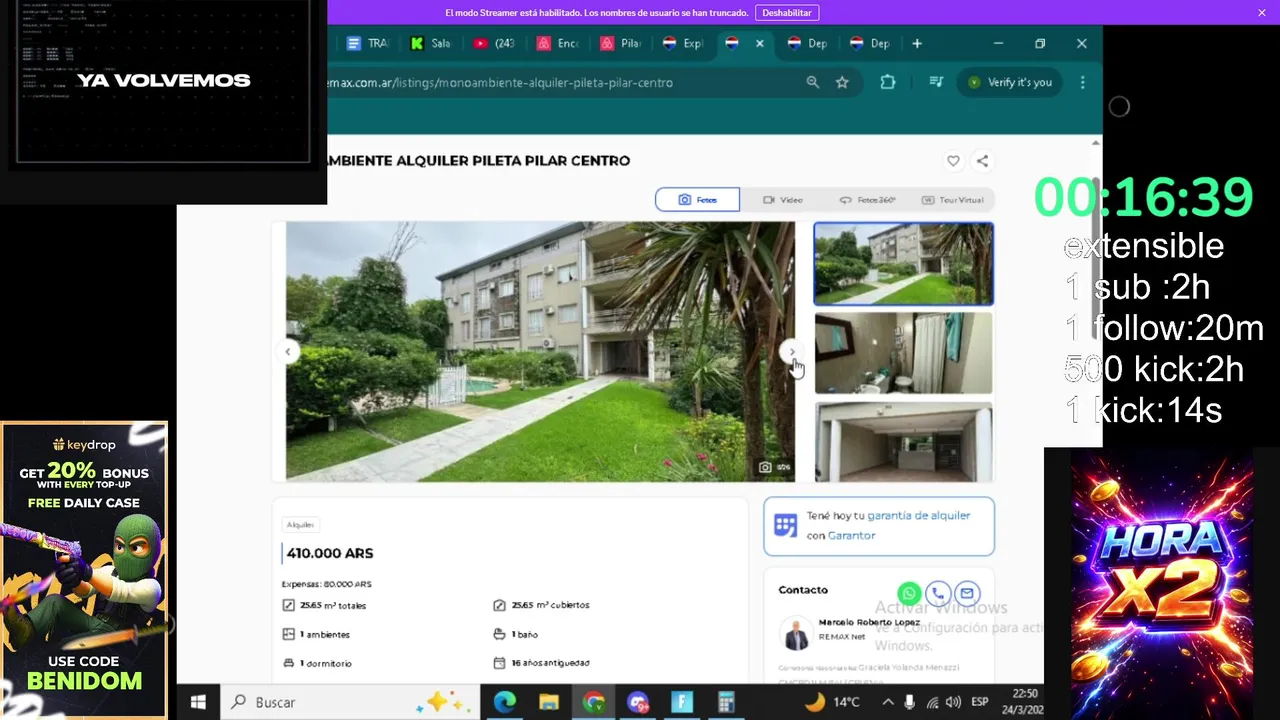The width and height of the screenshot is (1280, 720).
Task: Open a new browser tab with plus
Action: point(917,43)
